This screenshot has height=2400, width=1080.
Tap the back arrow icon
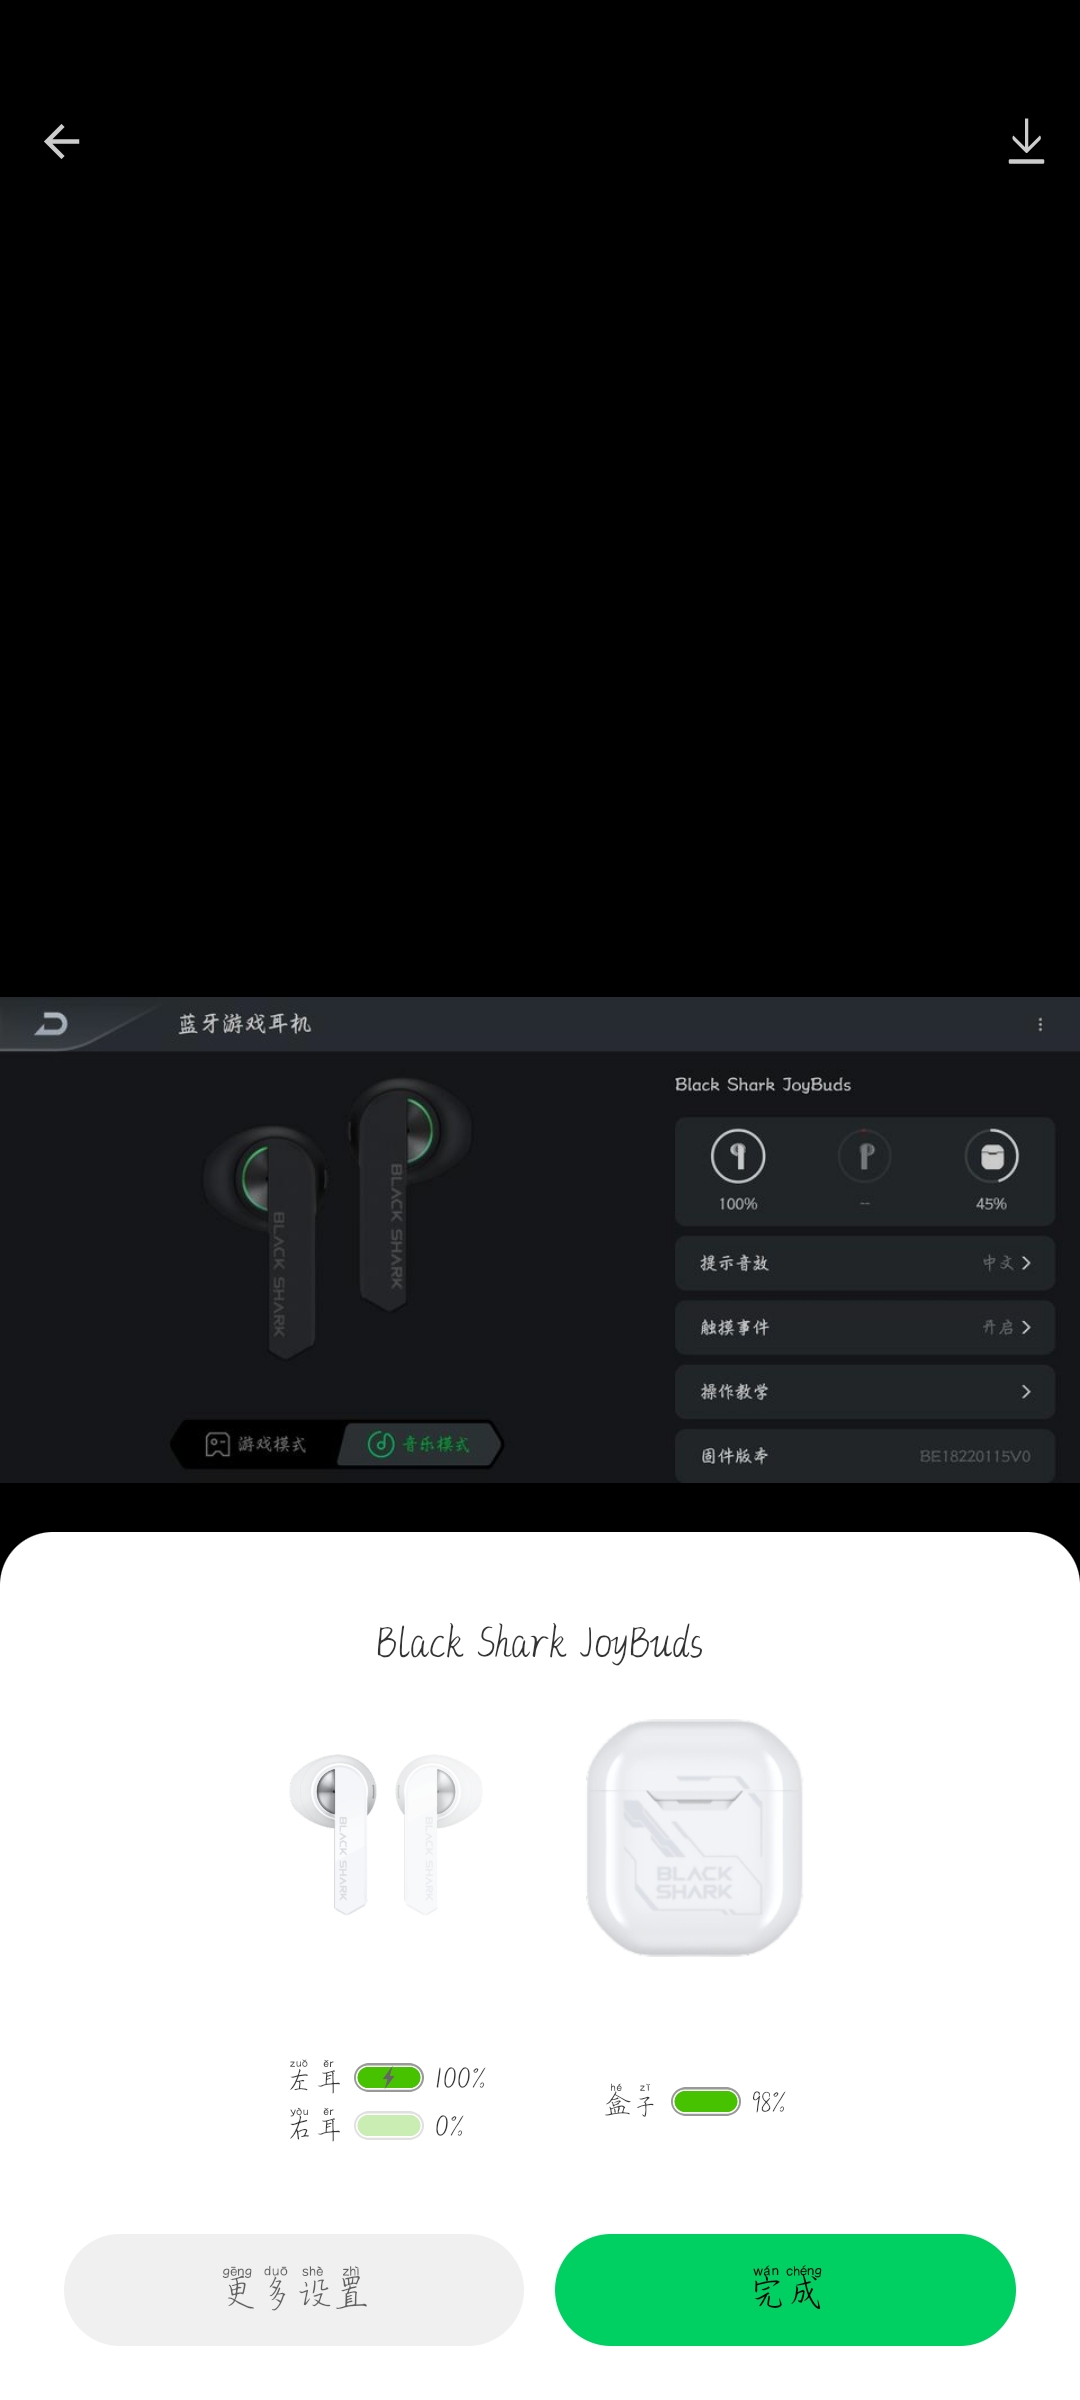click(x=61, y=141)
